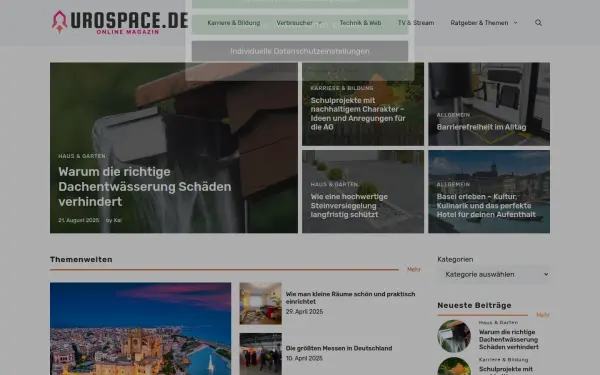Open article about Dachentwässerung Schäden
Viewport: 600px width, 375px height.
(145, 186)
